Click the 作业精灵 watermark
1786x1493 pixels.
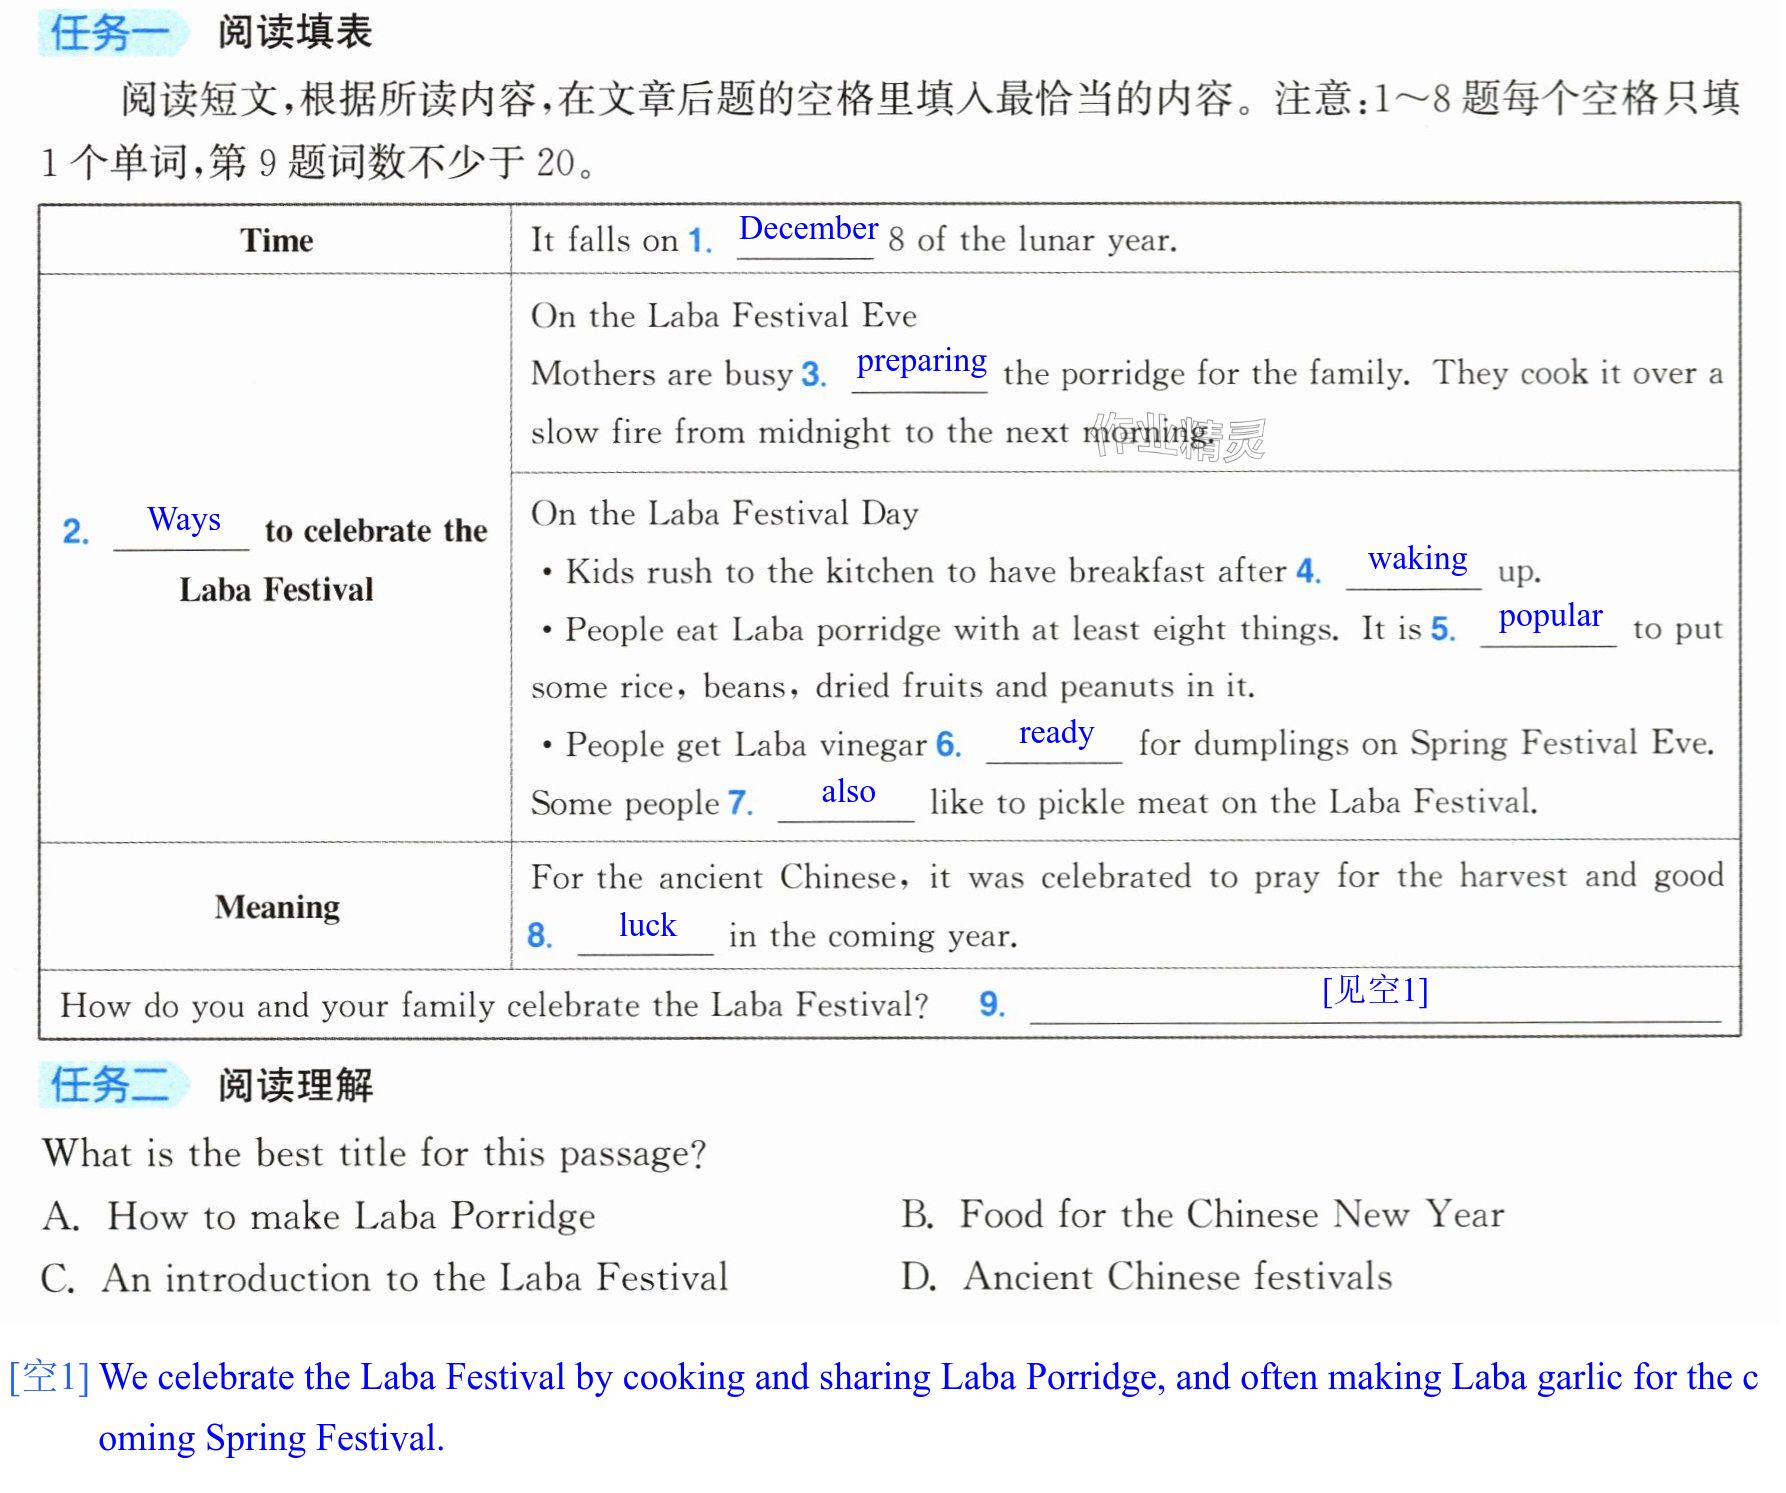1178,436
